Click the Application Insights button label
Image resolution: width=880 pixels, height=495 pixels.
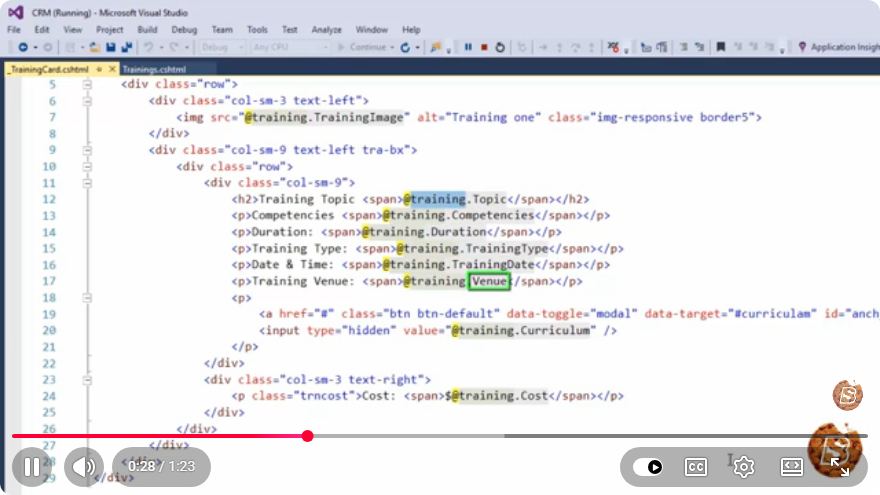pyautogui.click(x=845, y=47)
